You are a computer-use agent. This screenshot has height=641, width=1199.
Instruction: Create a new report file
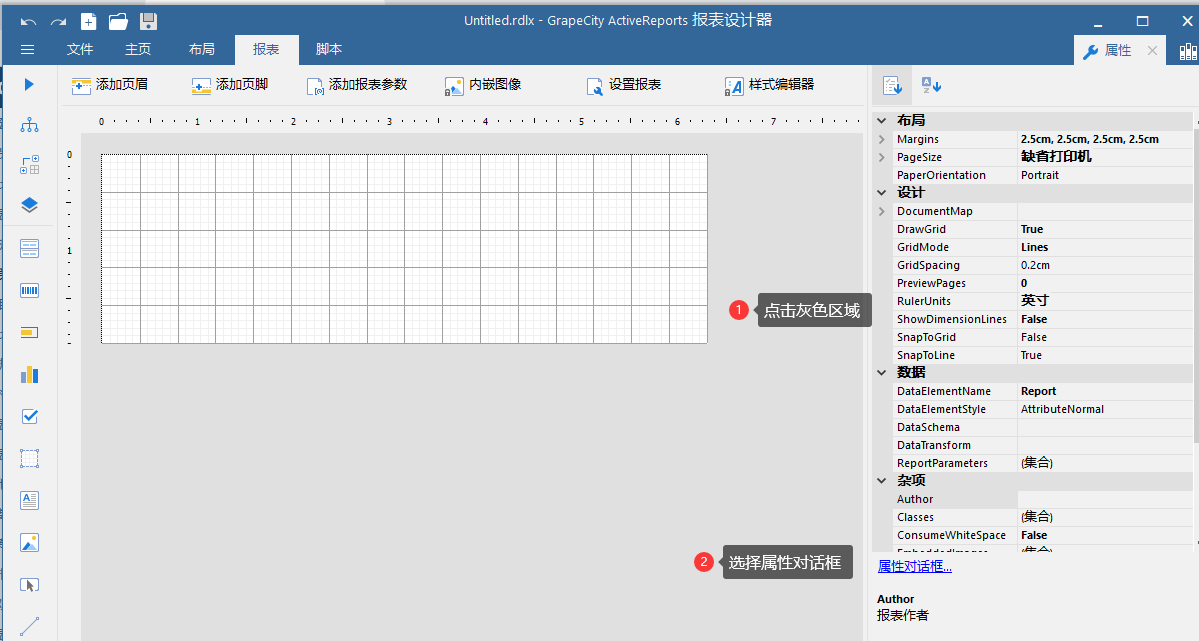pos(89,21)
